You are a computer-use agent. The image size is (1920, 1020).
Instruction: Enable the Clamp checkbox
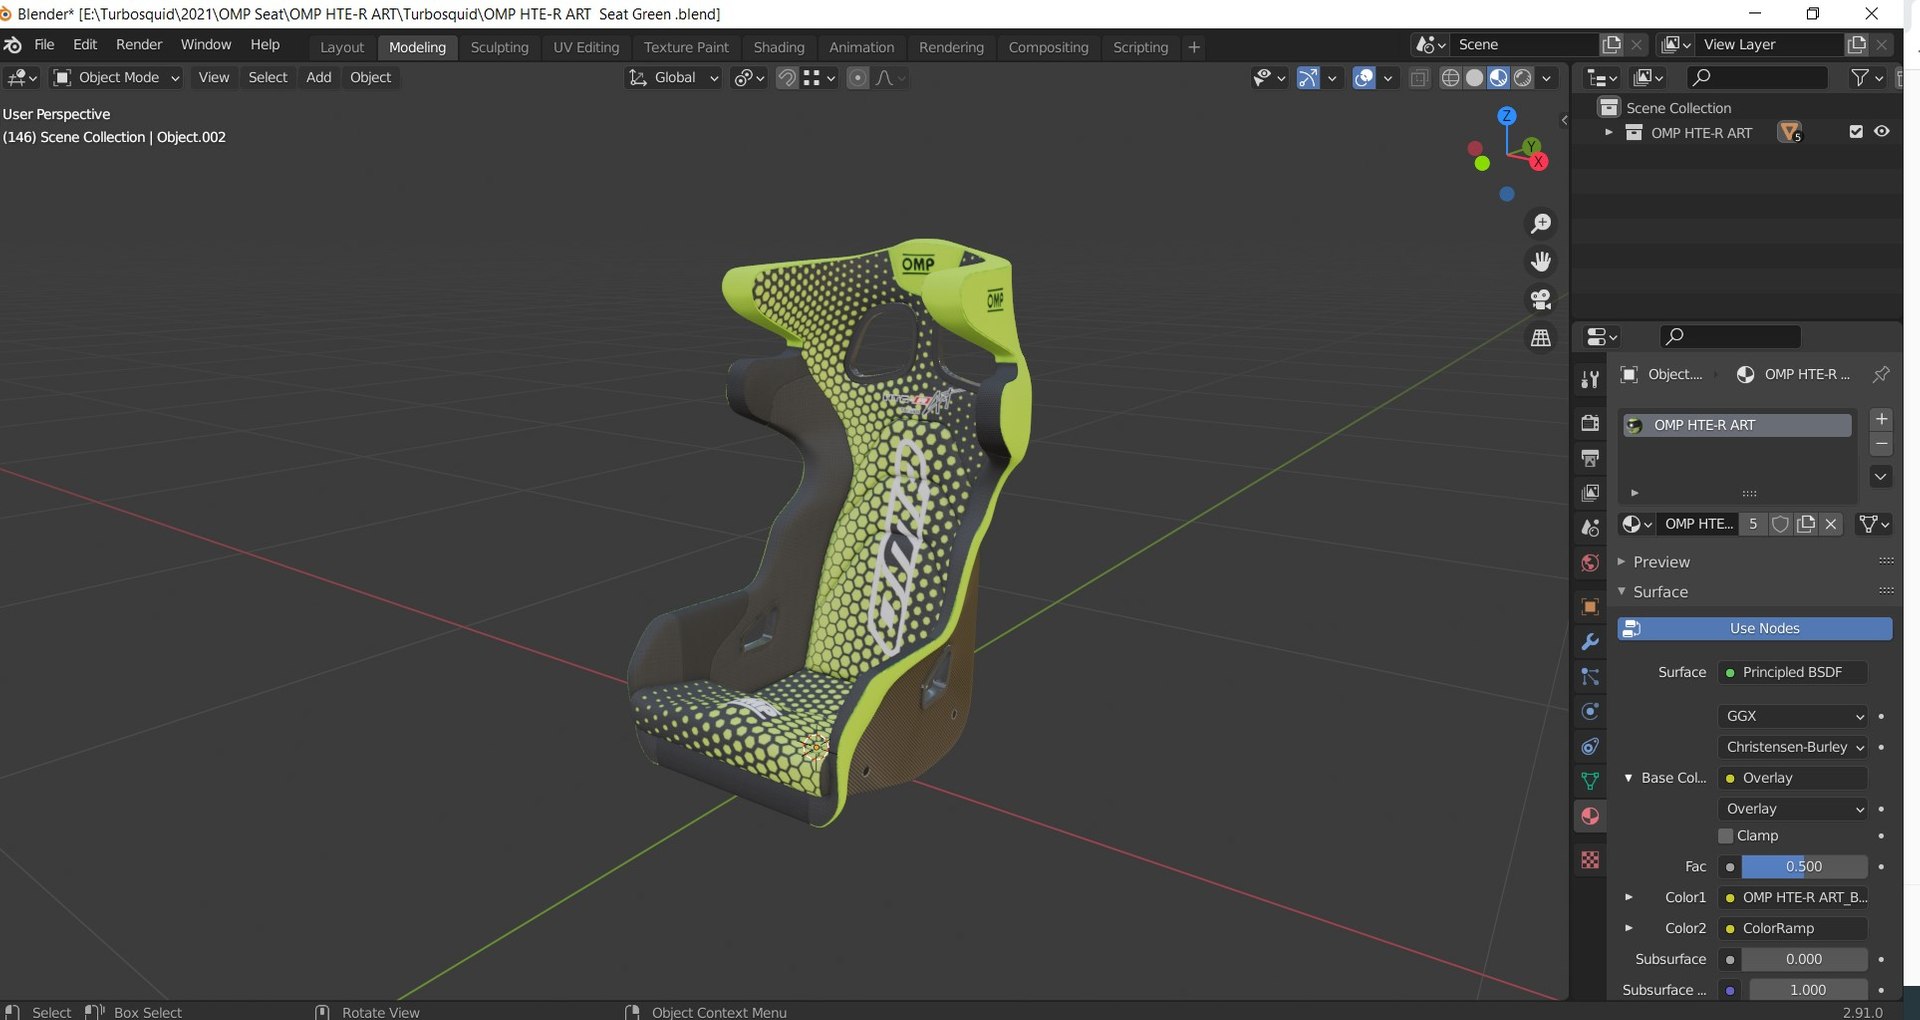tap(1725, 836)
